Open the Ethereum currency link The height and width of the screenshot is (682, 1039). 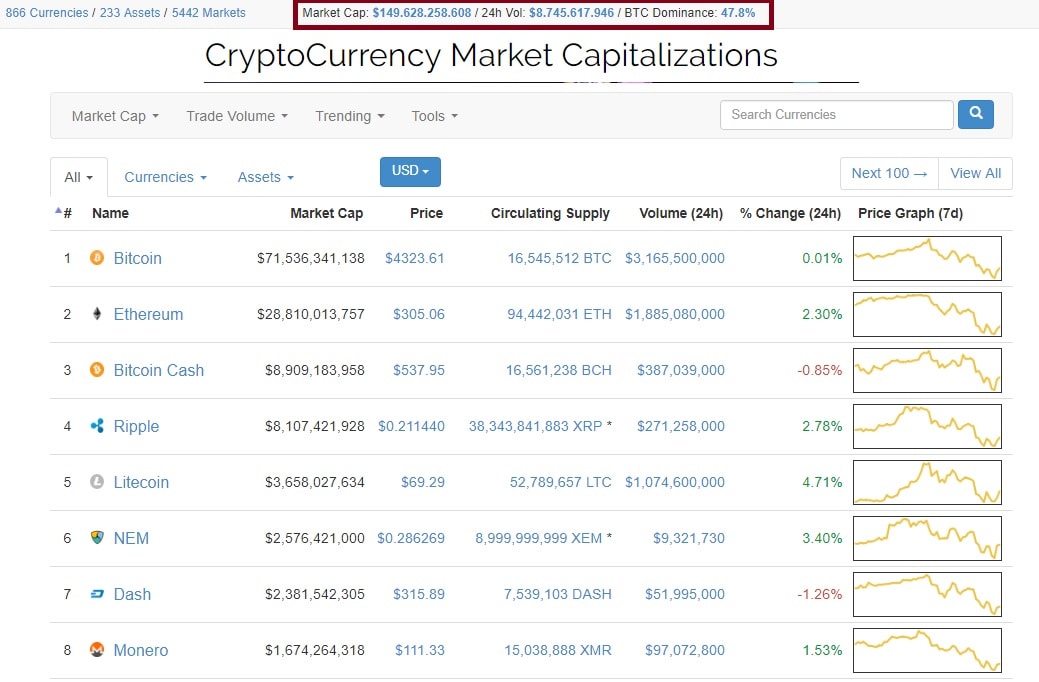[x=148, y=314]
